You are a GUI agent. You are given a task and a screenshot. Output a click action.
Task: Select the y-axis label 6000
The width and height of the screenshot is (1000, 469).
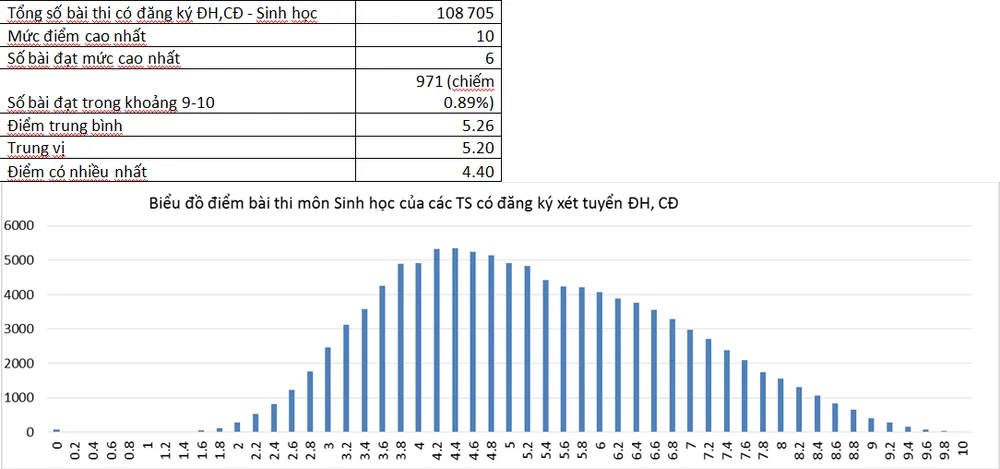(20, 226)
